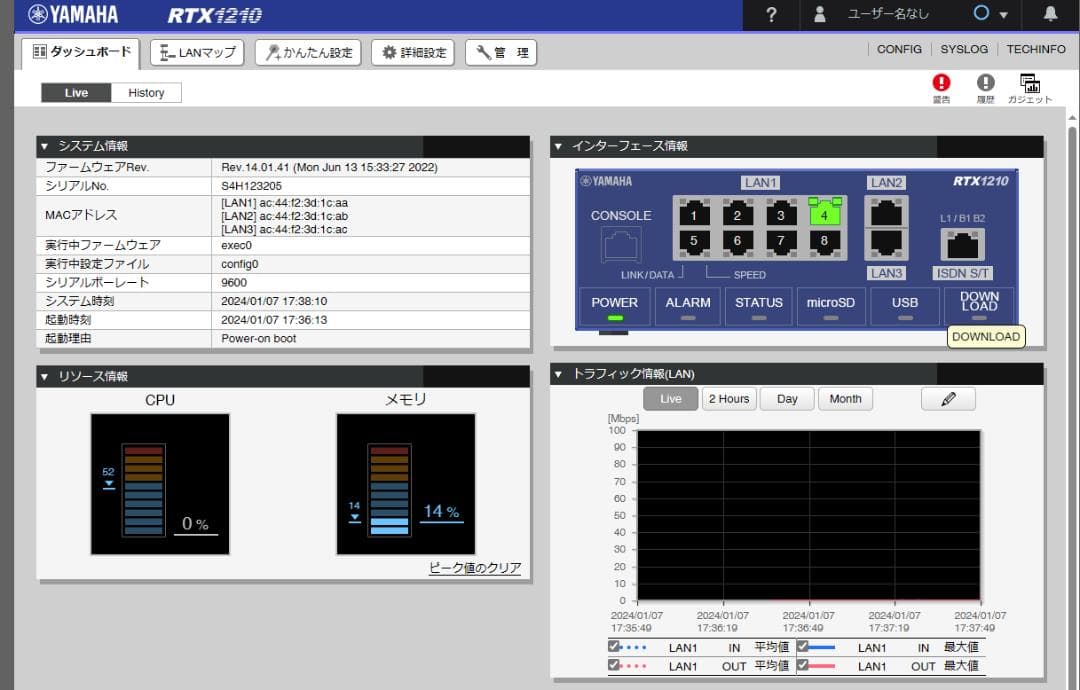Click the user profile icon

coord(820,14)
